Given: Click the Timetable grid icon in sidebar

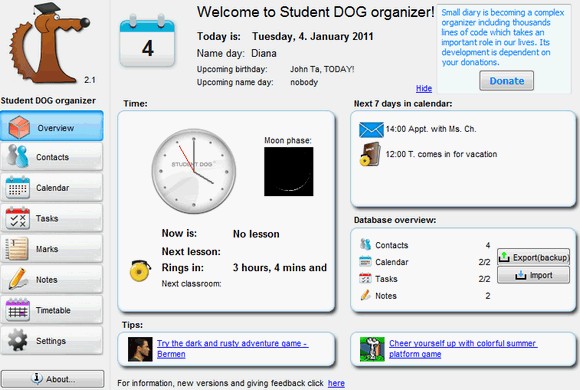Looking at the screenshot, I should (x=17, y=310).
